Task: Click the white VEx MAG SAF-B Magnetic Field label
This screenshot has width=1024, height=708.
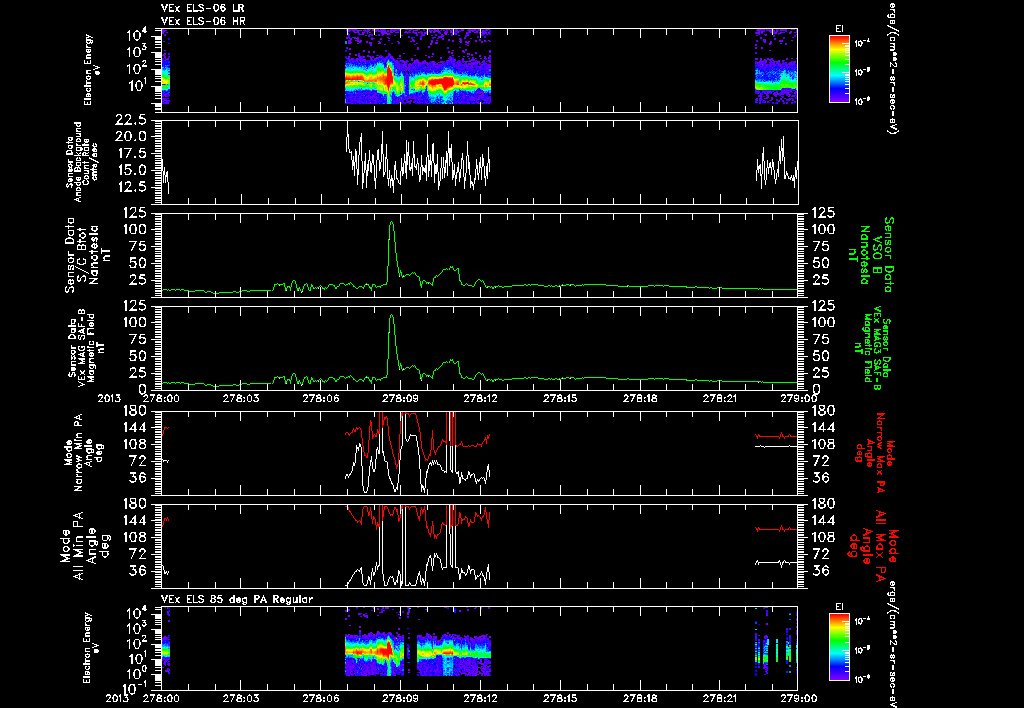Action: pyautogui.click(x=86, y=347)
